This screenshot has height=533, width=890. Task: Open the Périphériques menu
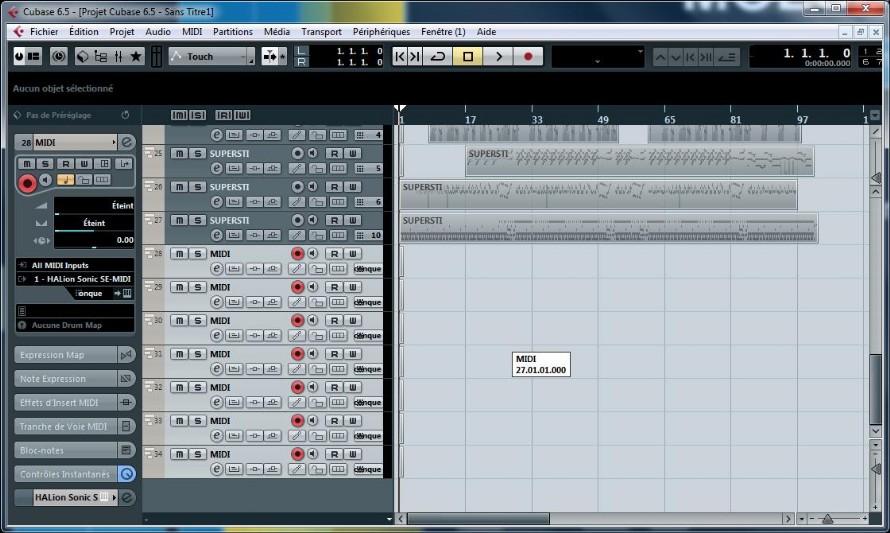click(x=381, y=32)
